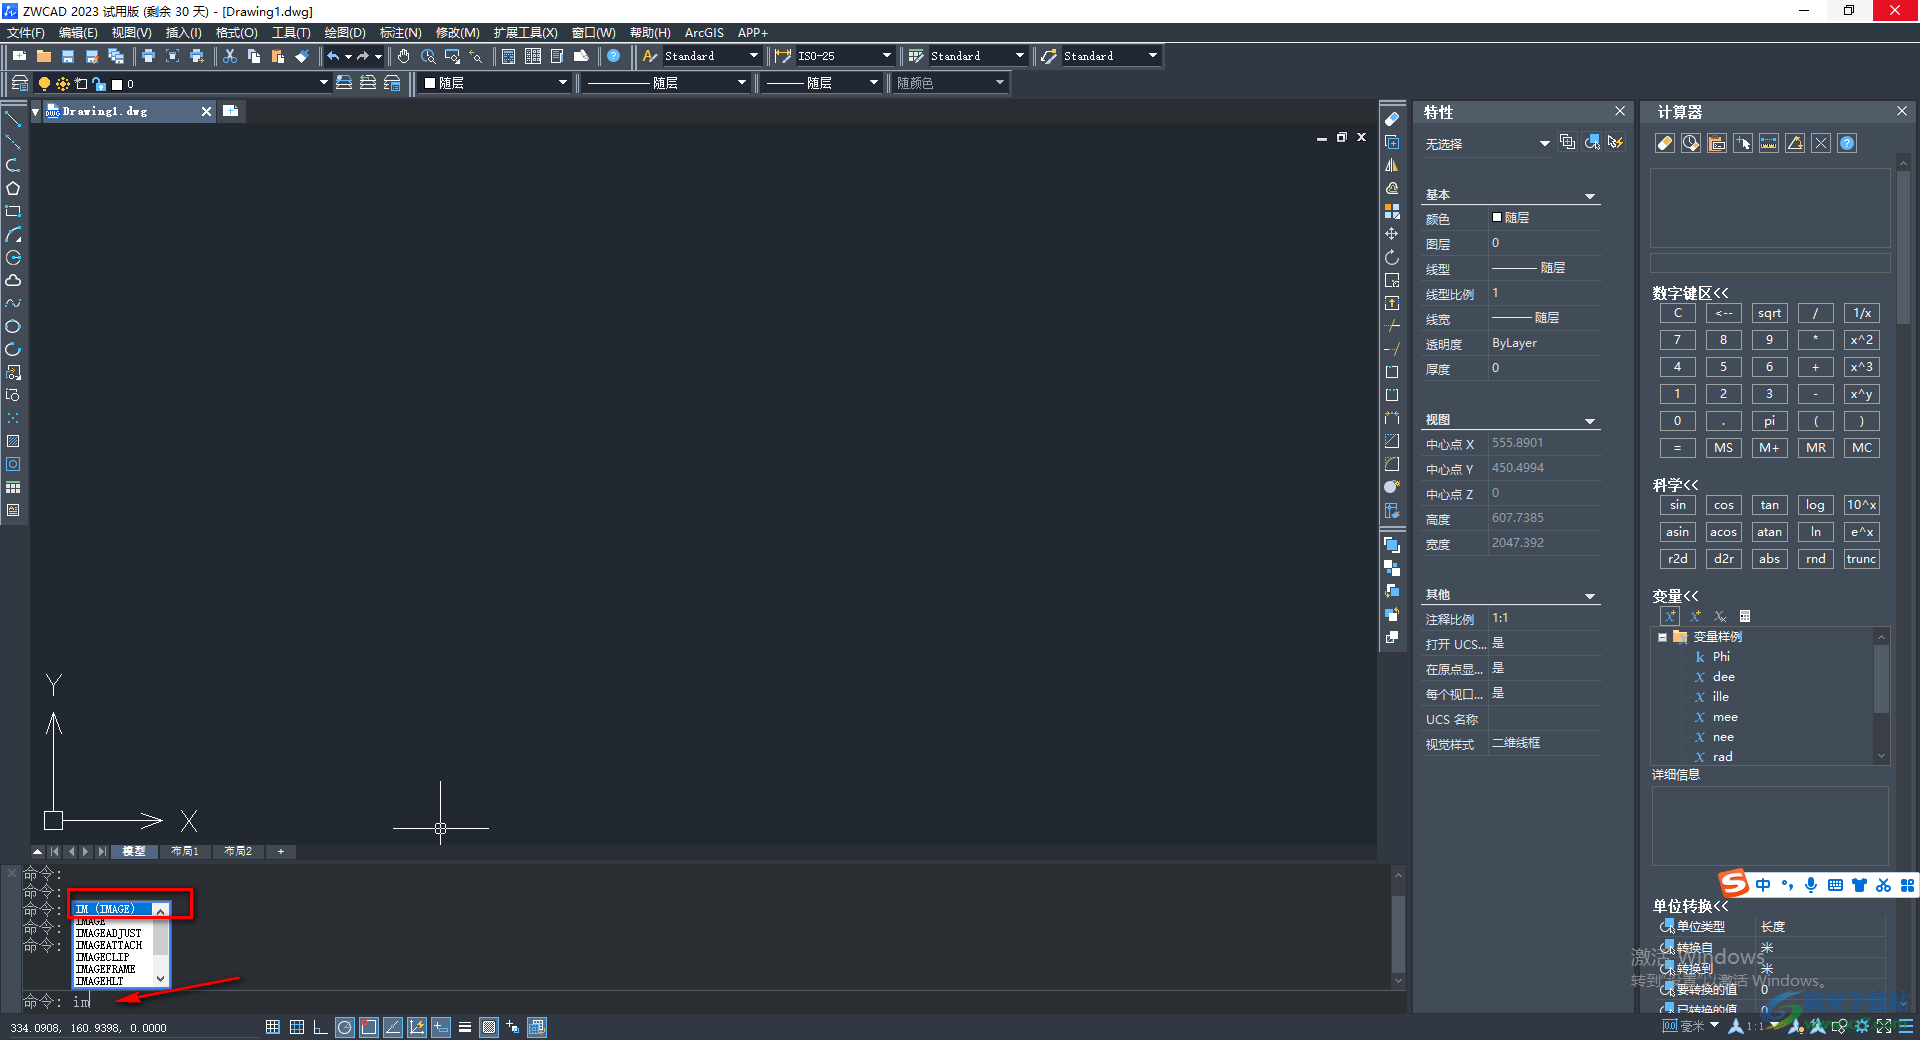Collapse the 视图 section in Properties
Viewport: 1920px width, 1040px height.
click(1590, 421)
